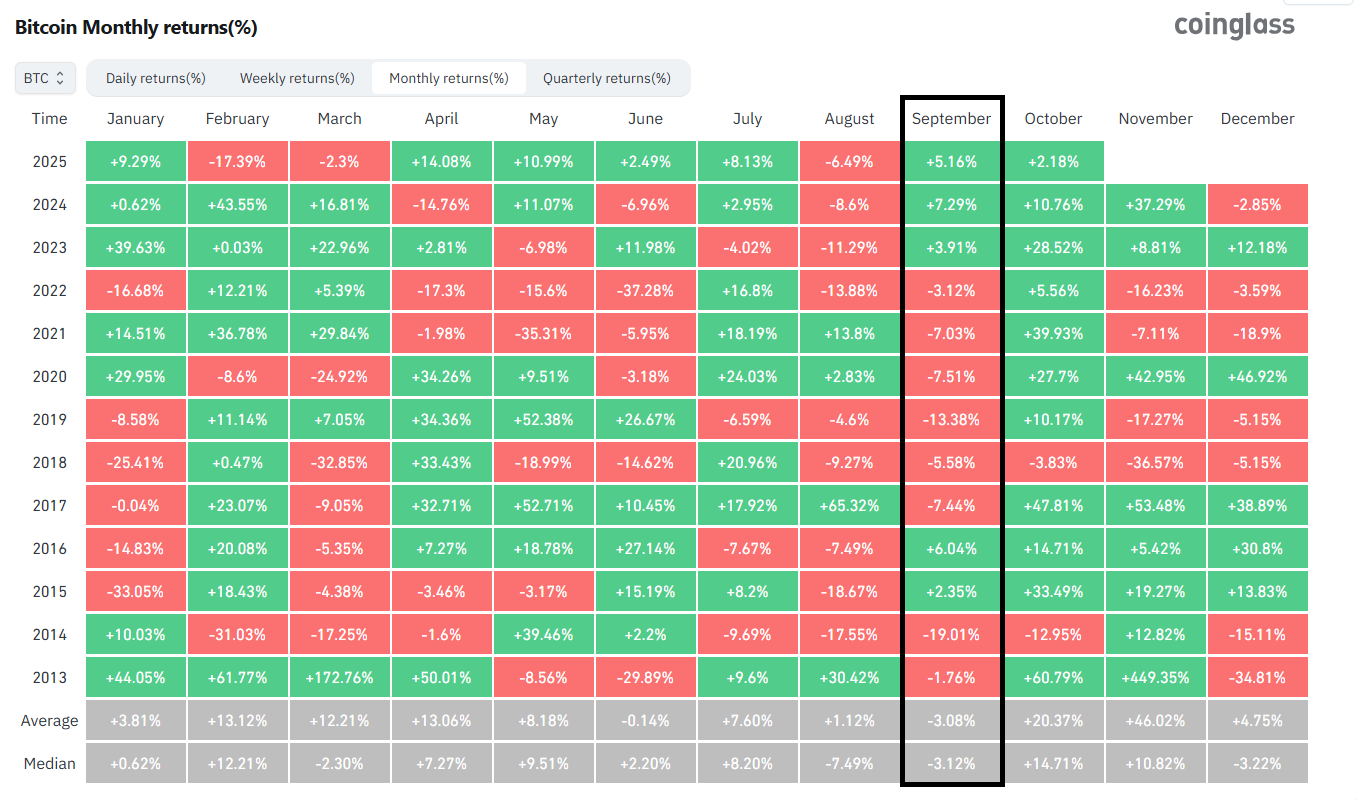Click the Time column header
The height and width of the screenshot is (800, 1357).
pyautogui.click(x=49, y=118)
